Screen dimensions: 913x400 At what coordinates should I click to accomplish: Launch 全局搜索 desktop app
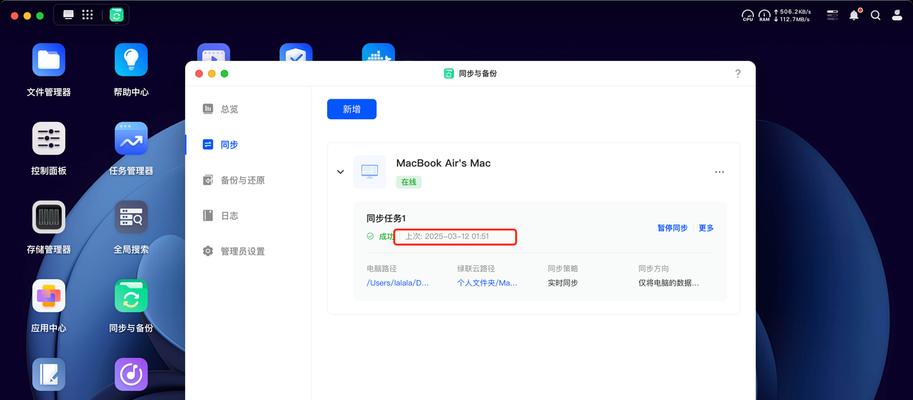pyautogui.click(x=131, y=217)
